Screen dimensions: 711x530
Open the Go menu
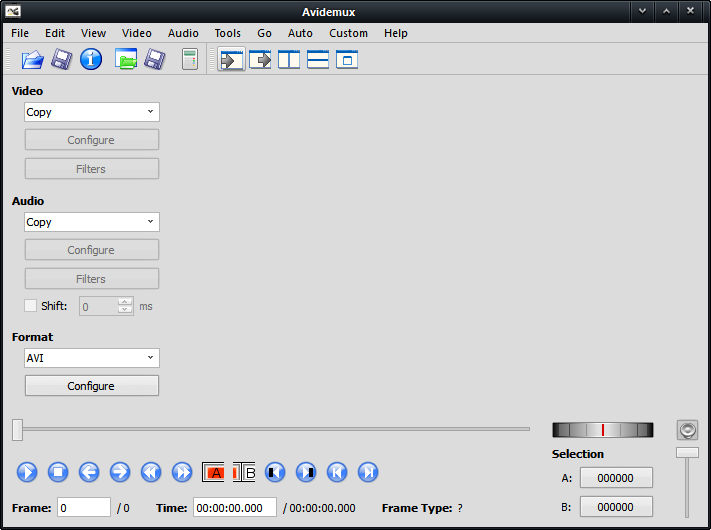264,33
